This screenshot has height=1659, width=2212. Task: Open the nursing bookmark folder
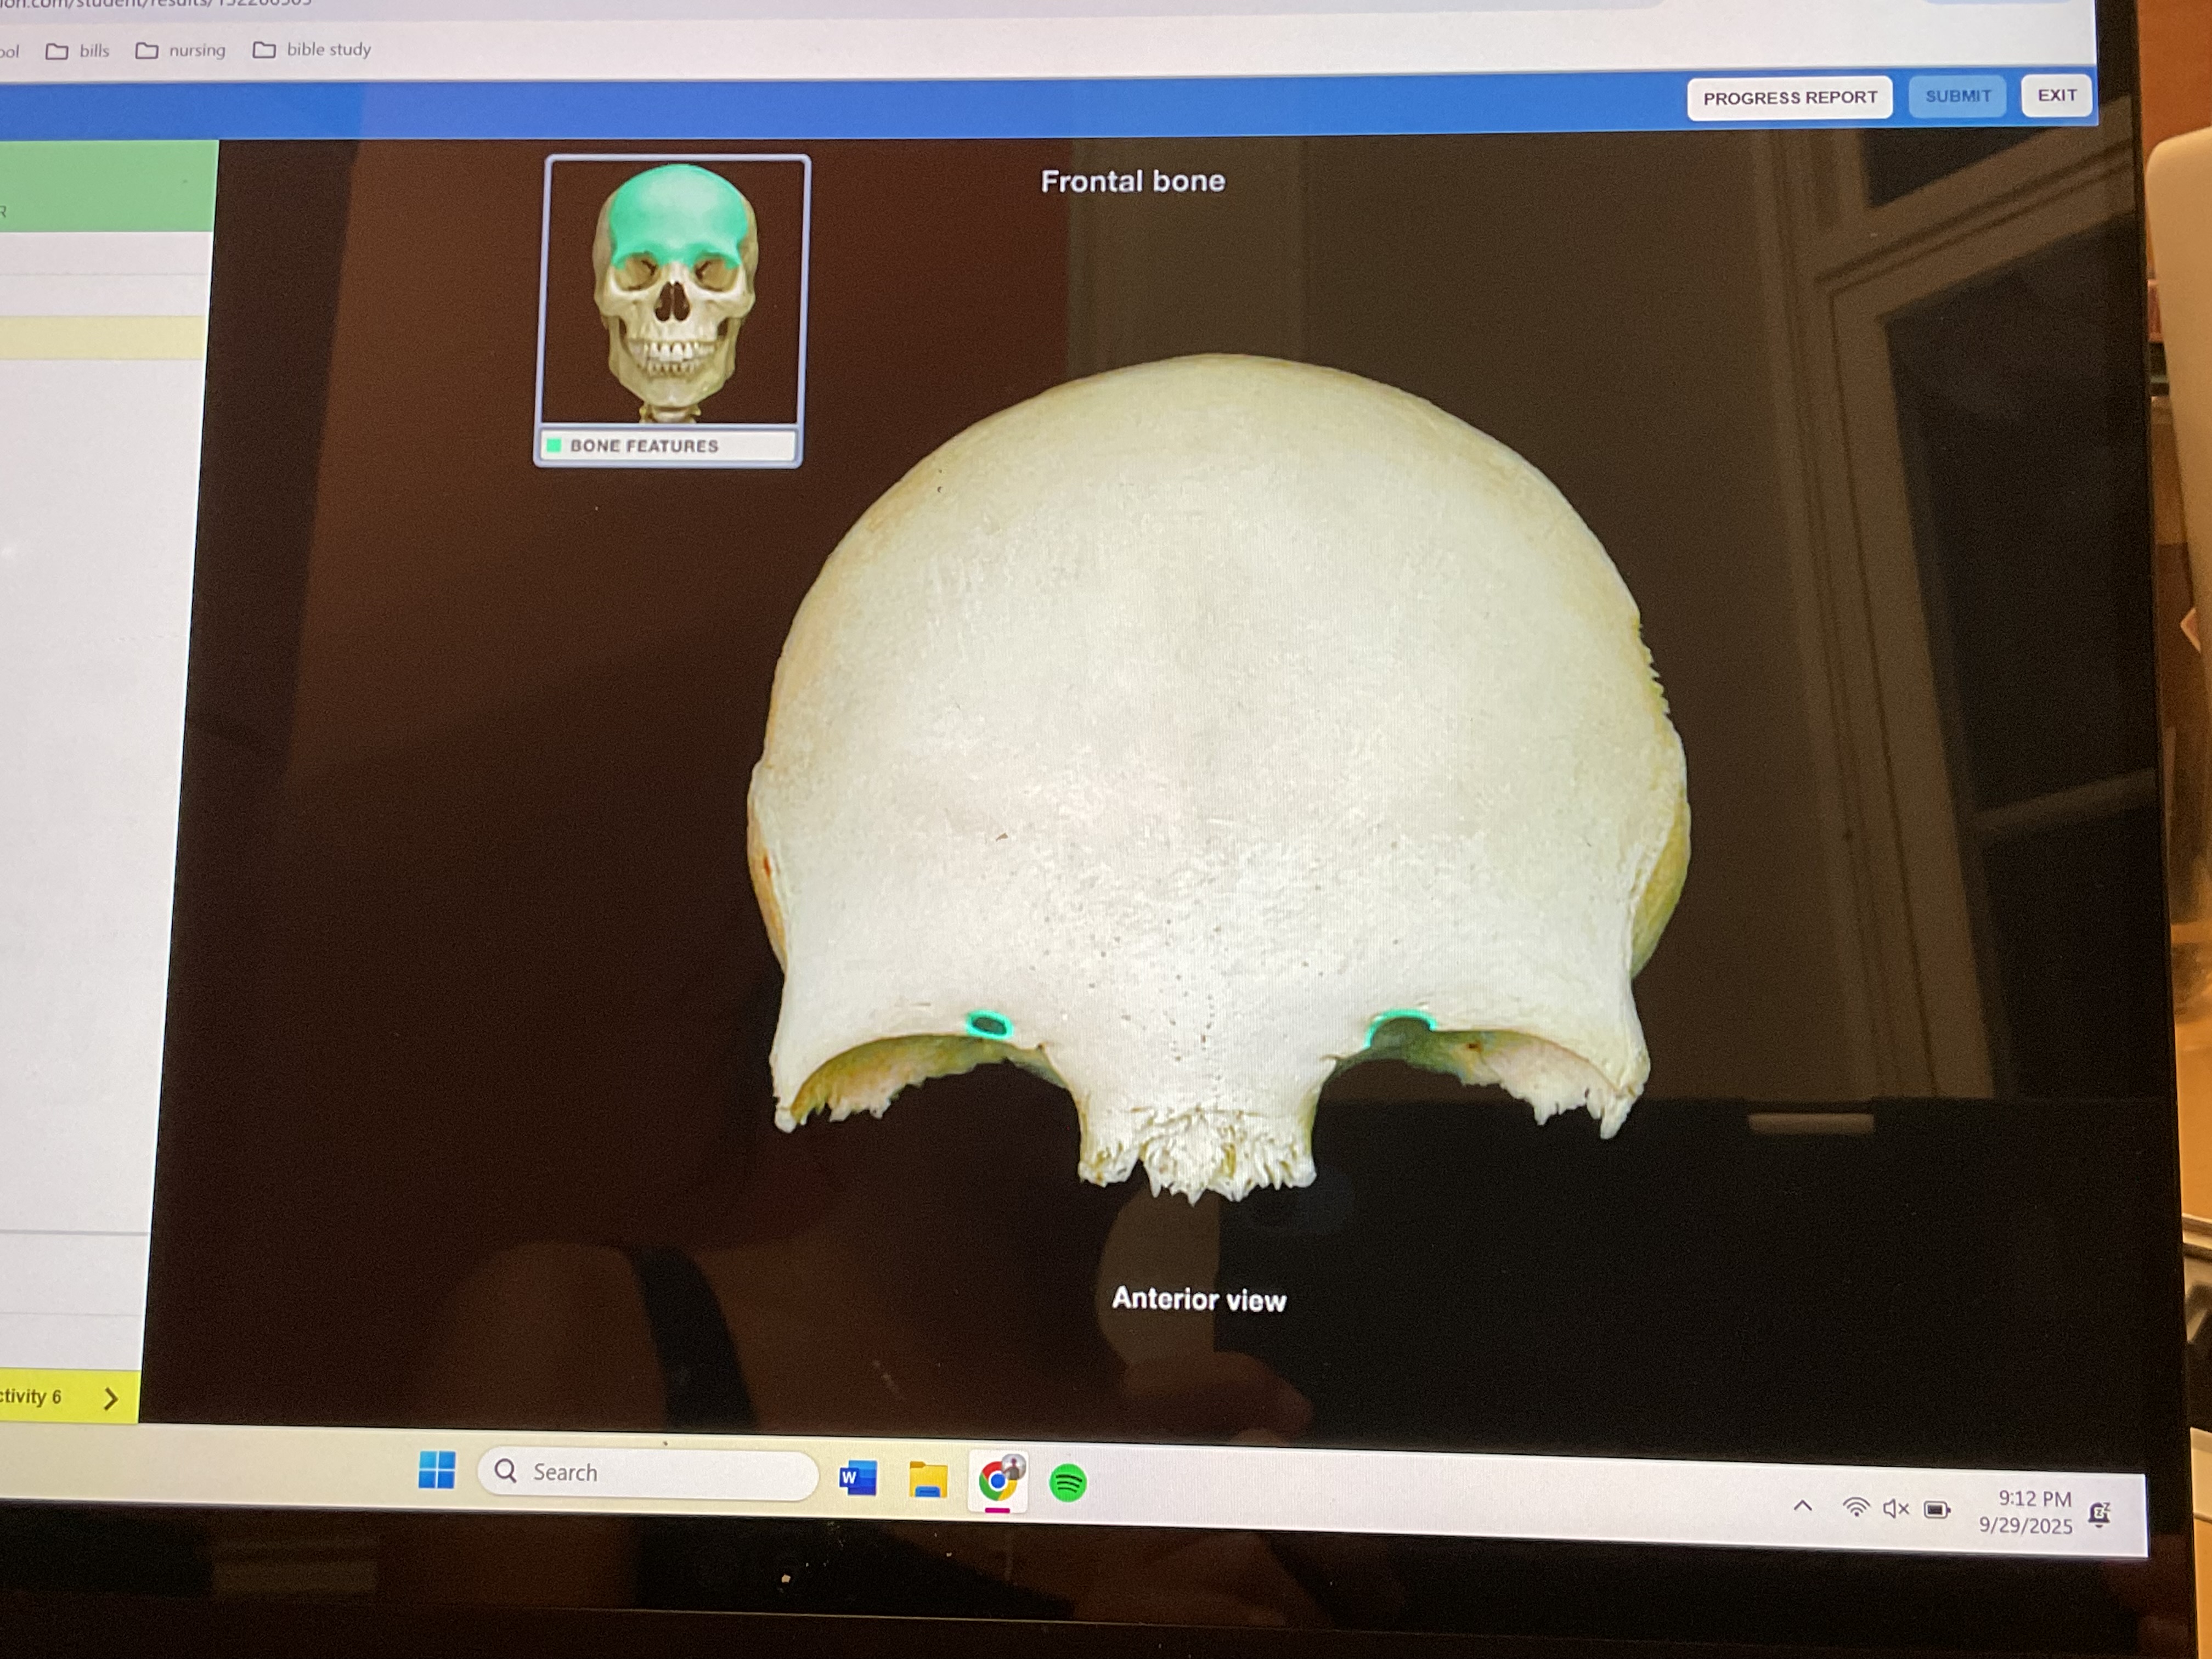pyautogui.click(x=182, y=50)
